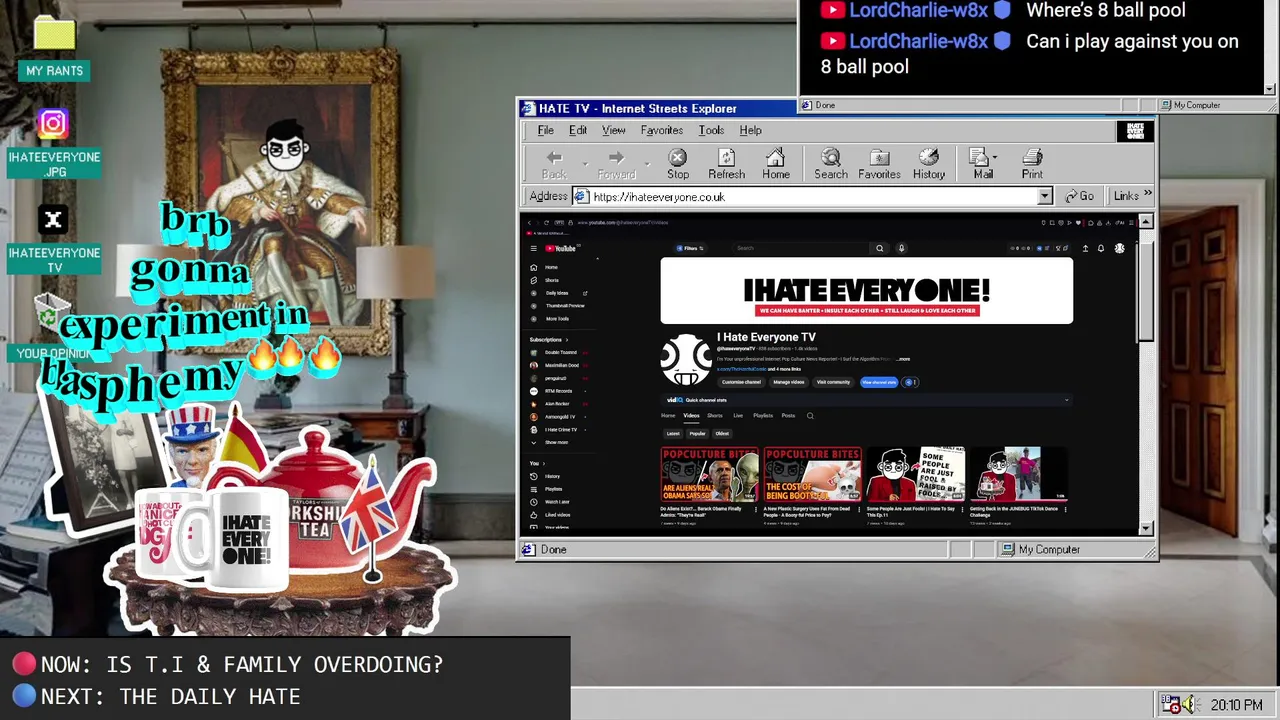Open the Forward button history dropdown
This screenshot has height=720, width=1280.
647,164
